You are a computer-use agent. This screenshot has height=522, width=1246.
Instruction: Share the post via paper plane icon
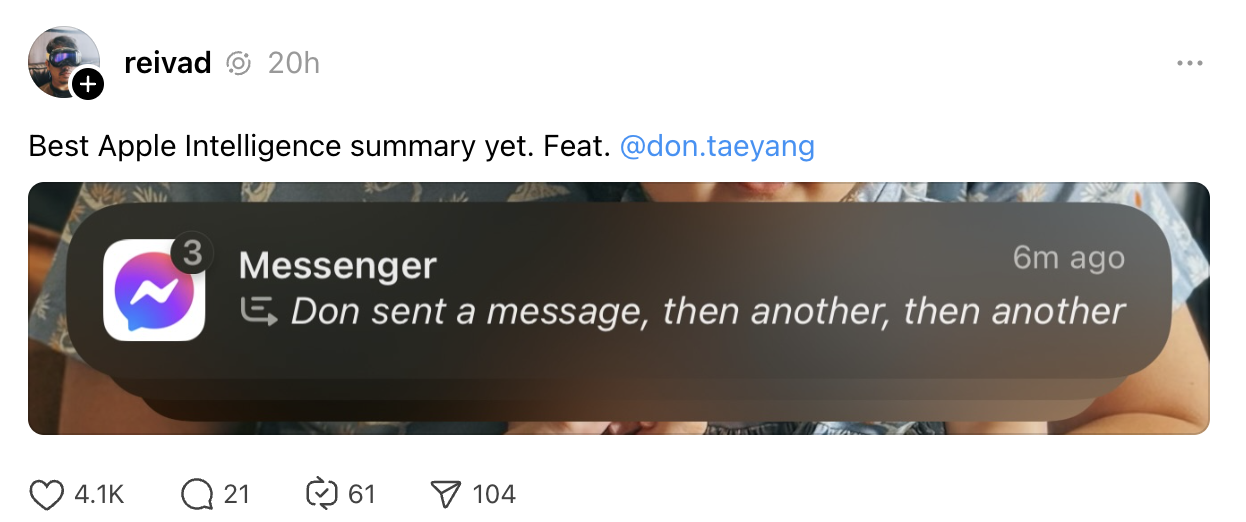[x=445, y=494]
